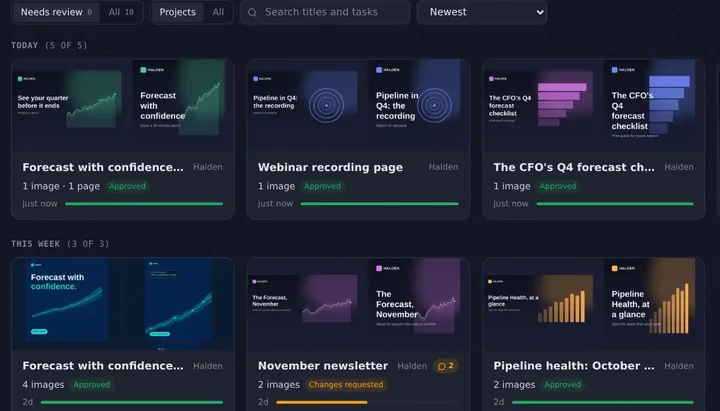Click the pink CFO's Q4 forecast checklist thumbnail

pyautogui.click(x=540, y=99)
